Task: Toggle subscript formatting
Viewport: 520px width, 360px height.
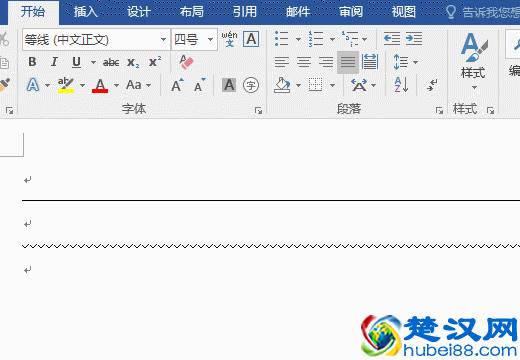Action: pos(133,62)
